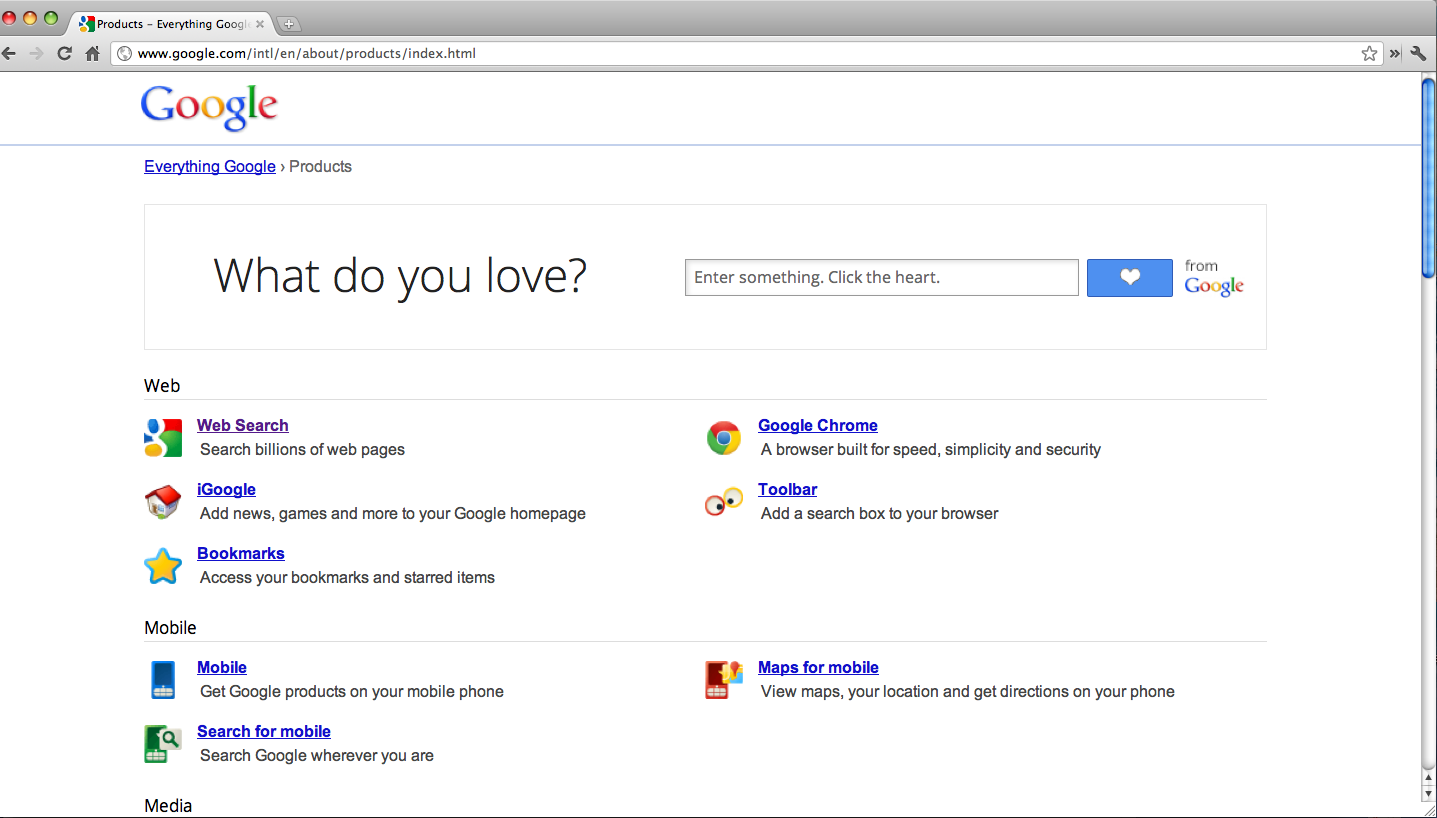Click 'Get Google products on your mobile phone' text

pos(352,691)
